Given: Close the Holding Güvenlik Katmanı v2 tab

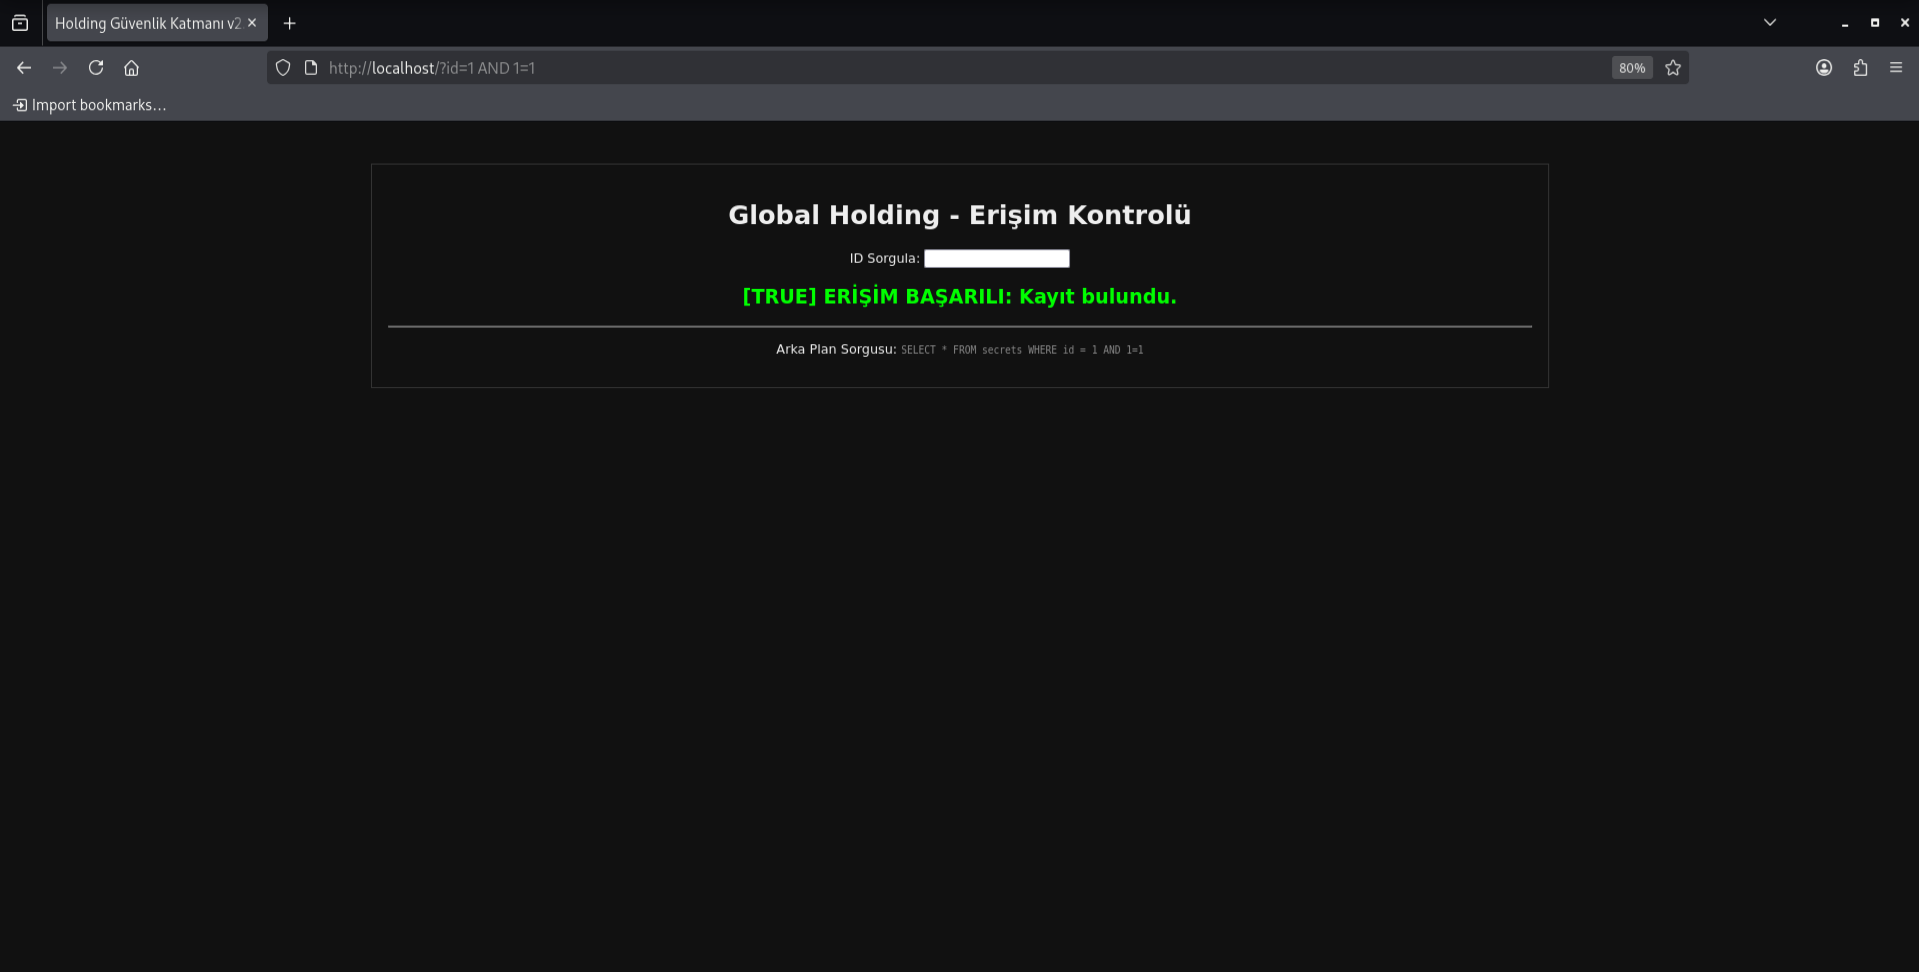Looking at the screenshot, I should point(252,23).
